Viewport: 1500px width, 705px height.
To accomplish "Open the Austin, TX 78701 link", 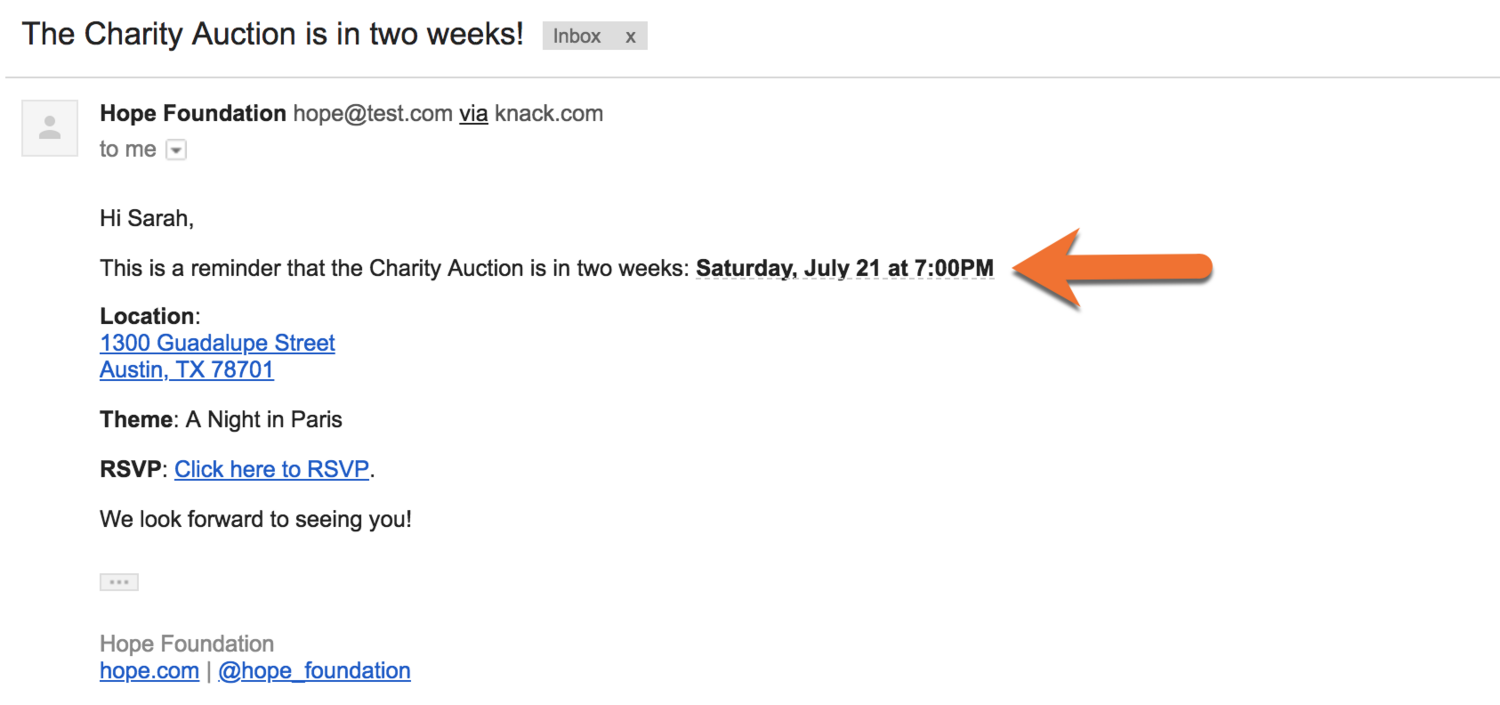I will (x=186, y=370).
